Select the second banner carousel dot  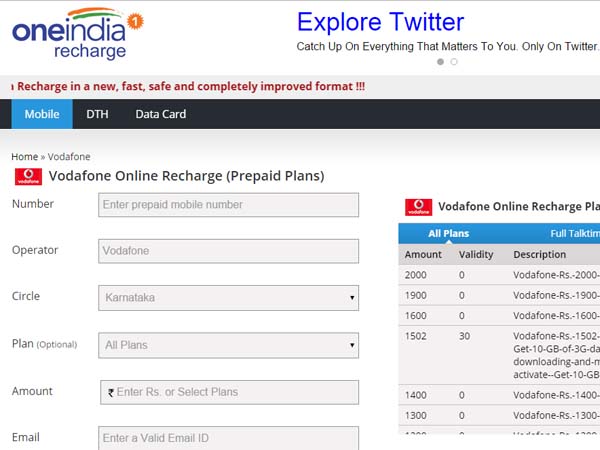tap(454, 62)
